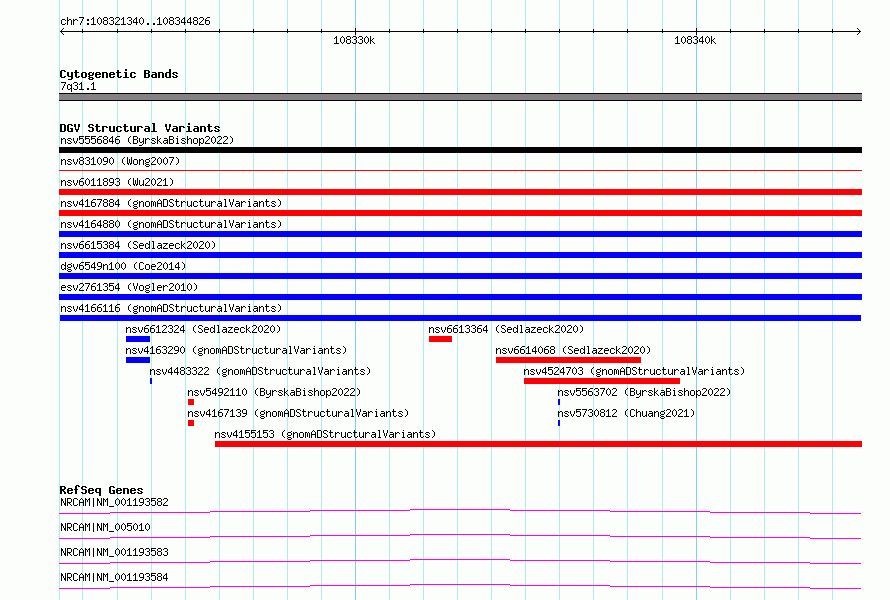
Task: Open variant nsv4155153 gnomAD label
Action: pyautogui.click(x=325, y=434)
